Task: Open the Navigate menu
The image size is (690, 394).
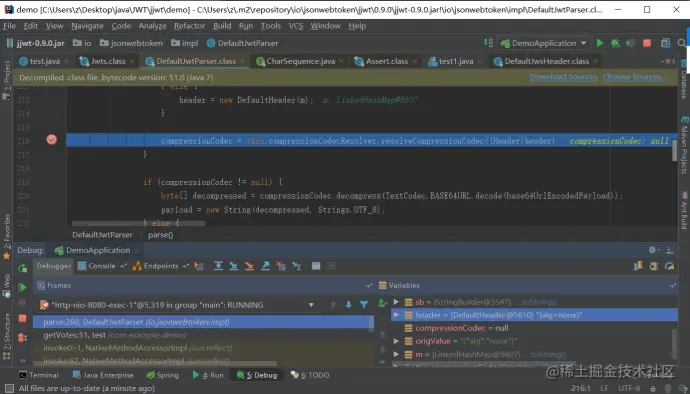Action: coord(87,26)
